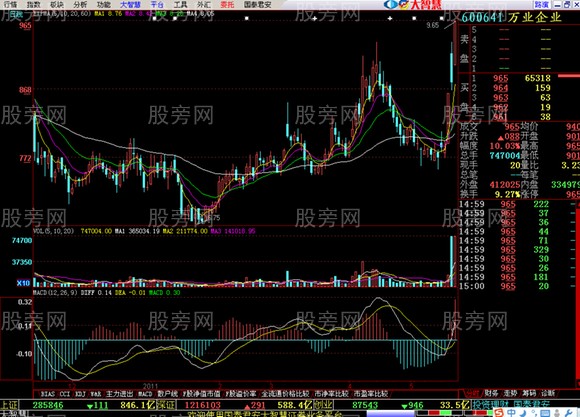
Task: Open the 工具 menu
Action: tap(180, 4)
